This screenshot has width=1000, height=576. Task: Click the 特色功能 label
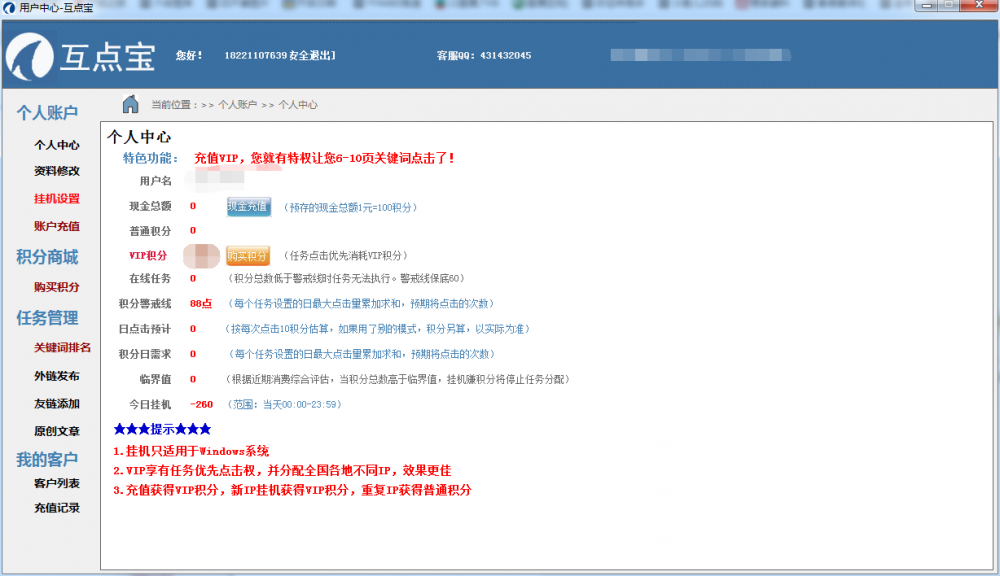(x=151, y=158)
